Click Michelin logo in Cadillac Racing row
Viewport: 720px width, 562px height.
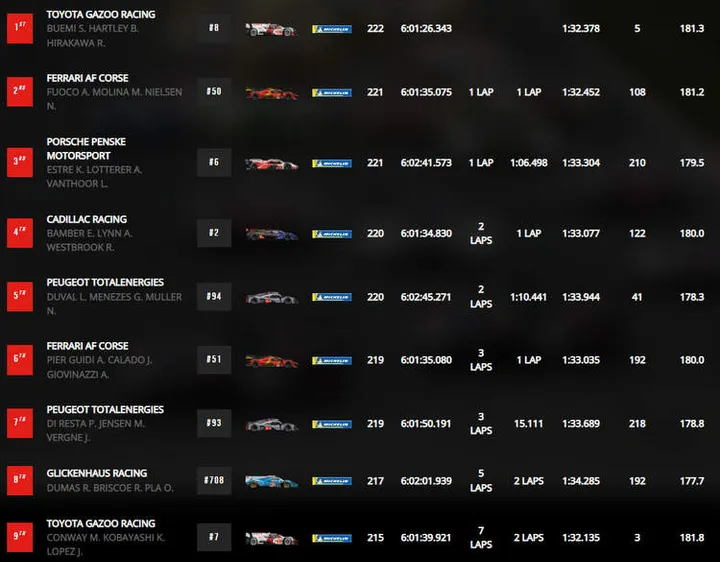(332, 234)
